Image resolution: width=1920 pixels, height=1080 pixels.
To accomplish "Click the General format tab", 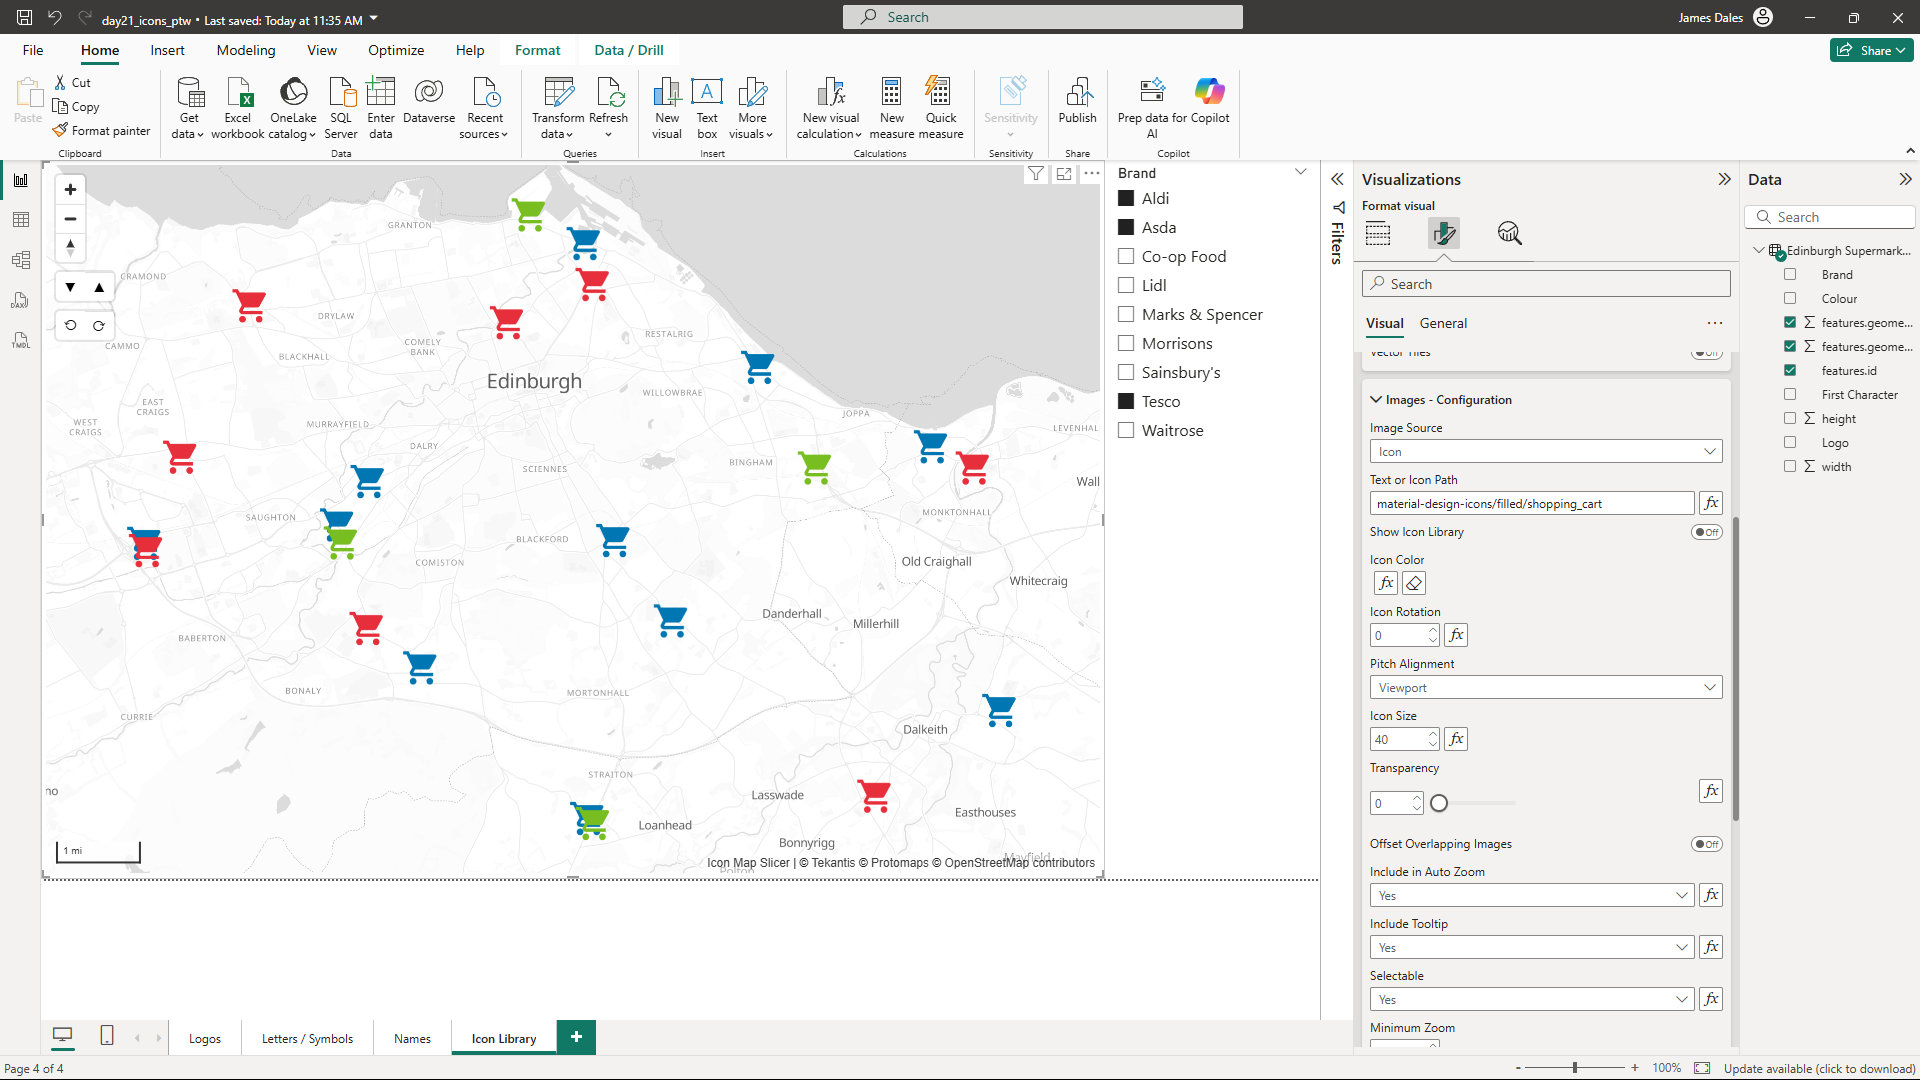I will coord(1443,323).
